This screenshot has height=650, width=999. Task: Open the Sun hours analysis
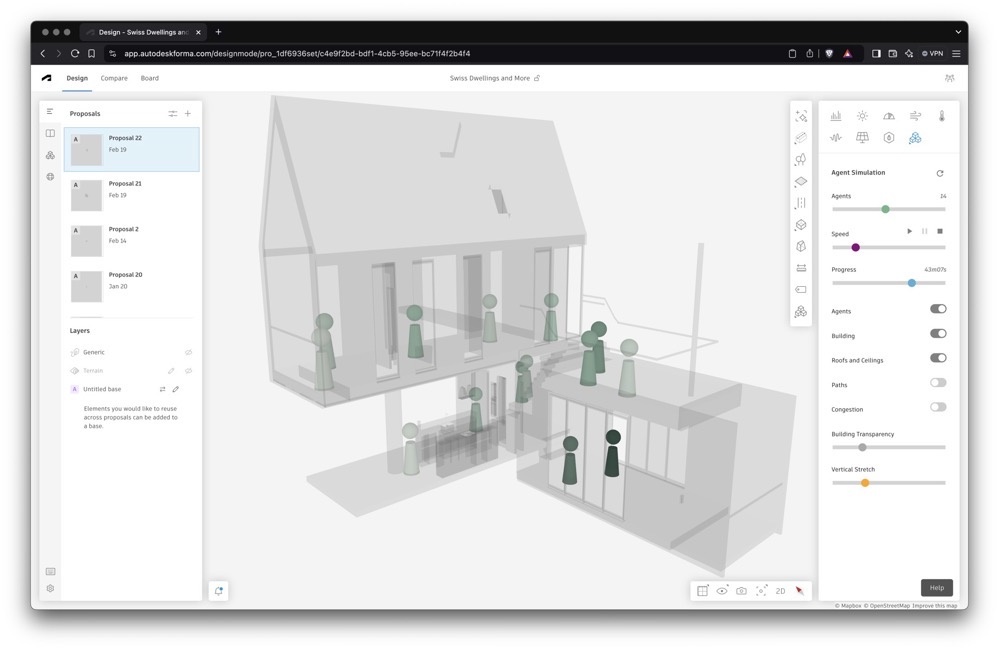pos(862,116)
